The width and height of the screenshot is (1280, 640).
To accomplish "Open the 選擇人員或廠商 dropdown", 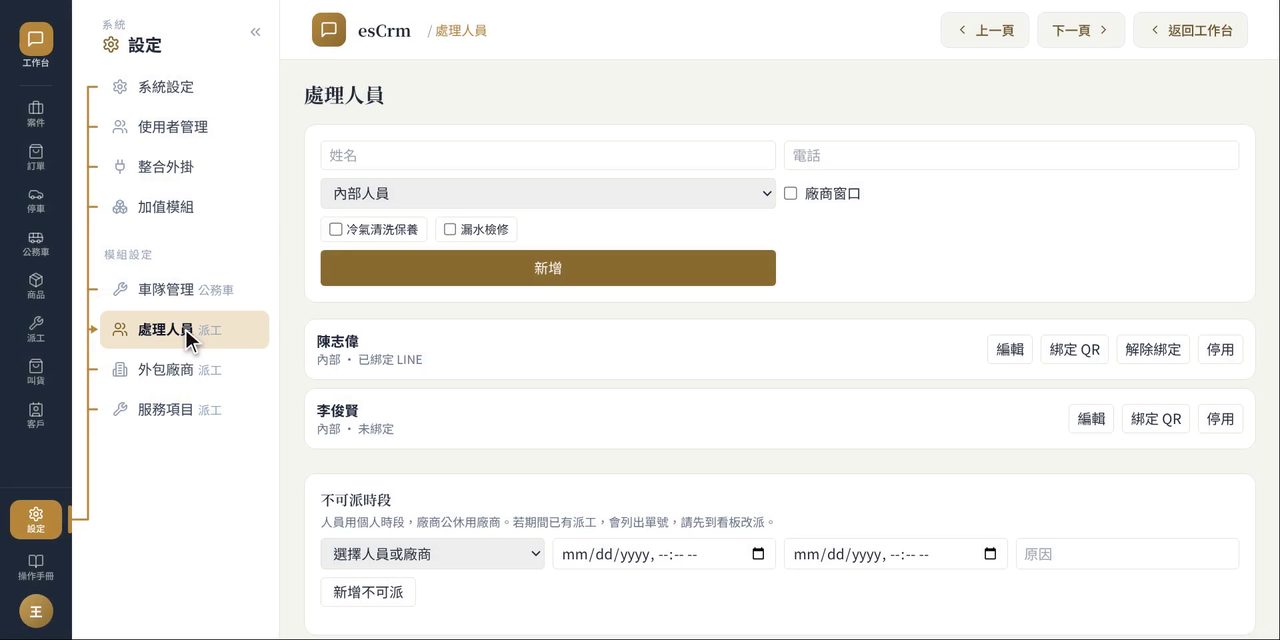I will click(x=433, y=554).
